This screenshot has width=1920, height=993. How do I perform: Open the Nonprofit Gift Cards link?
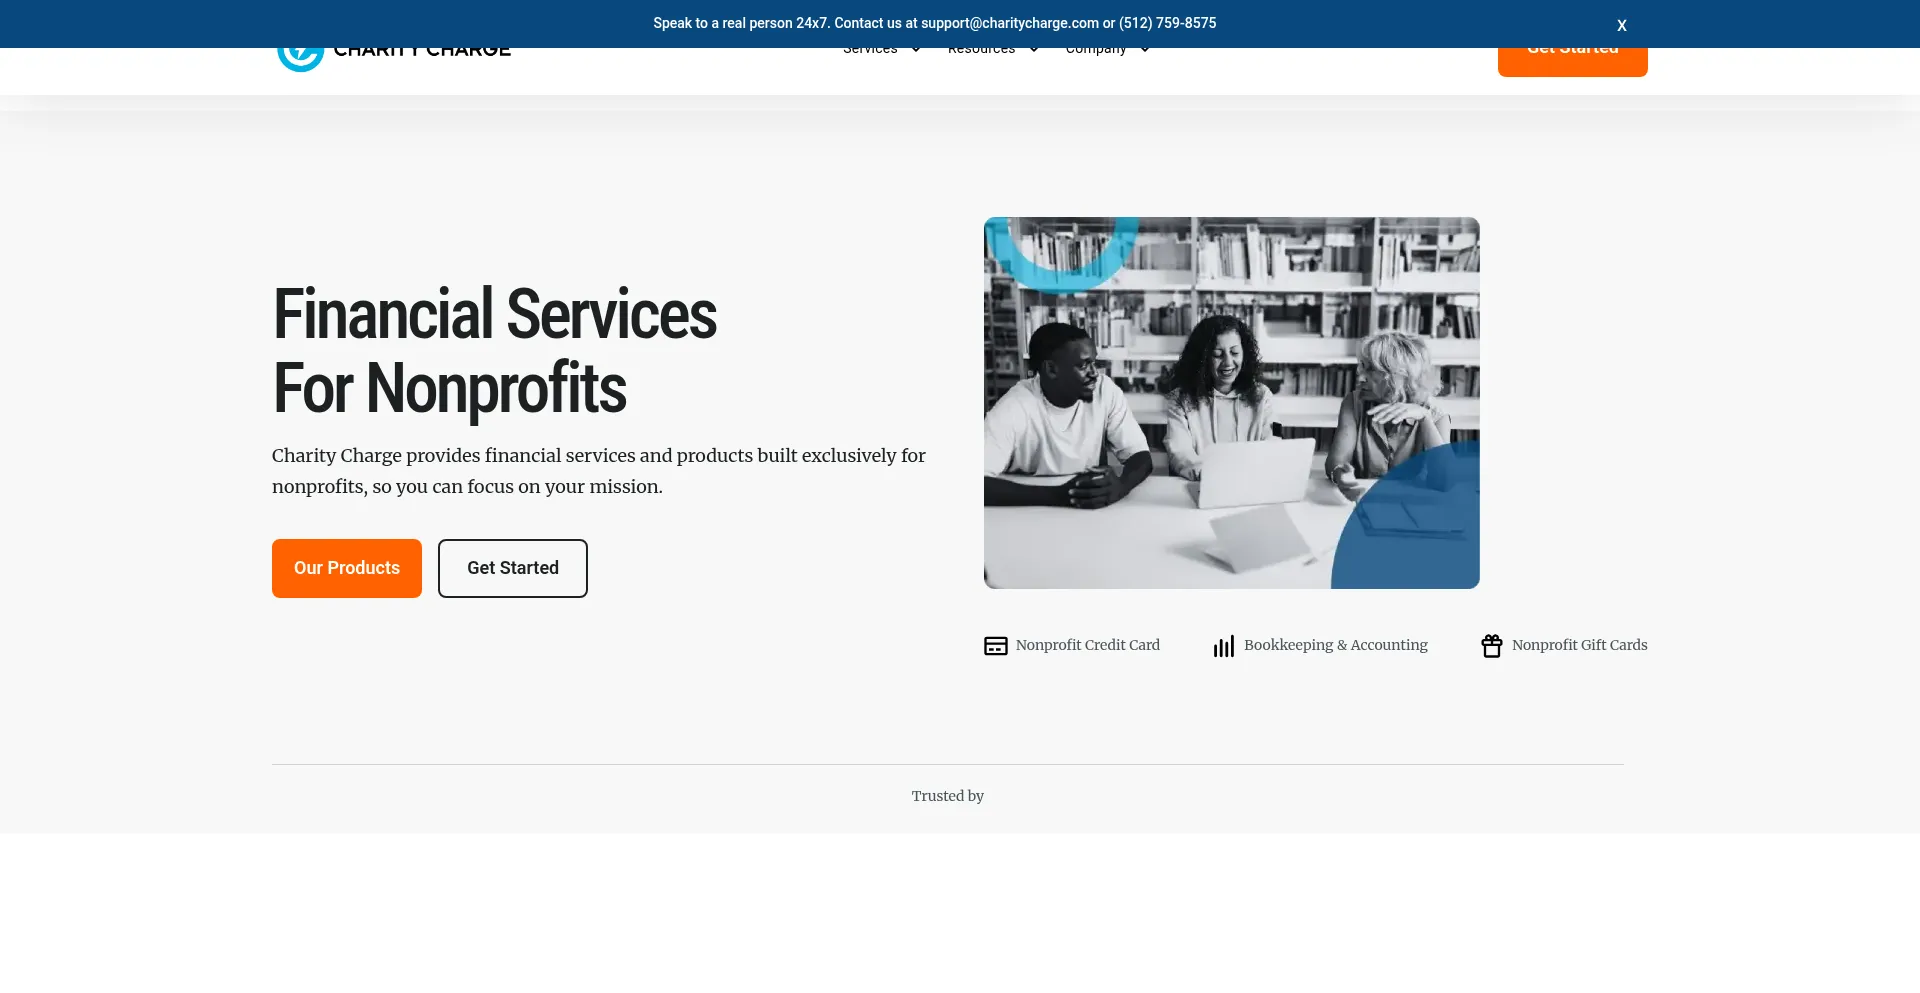pos(1579,645)
